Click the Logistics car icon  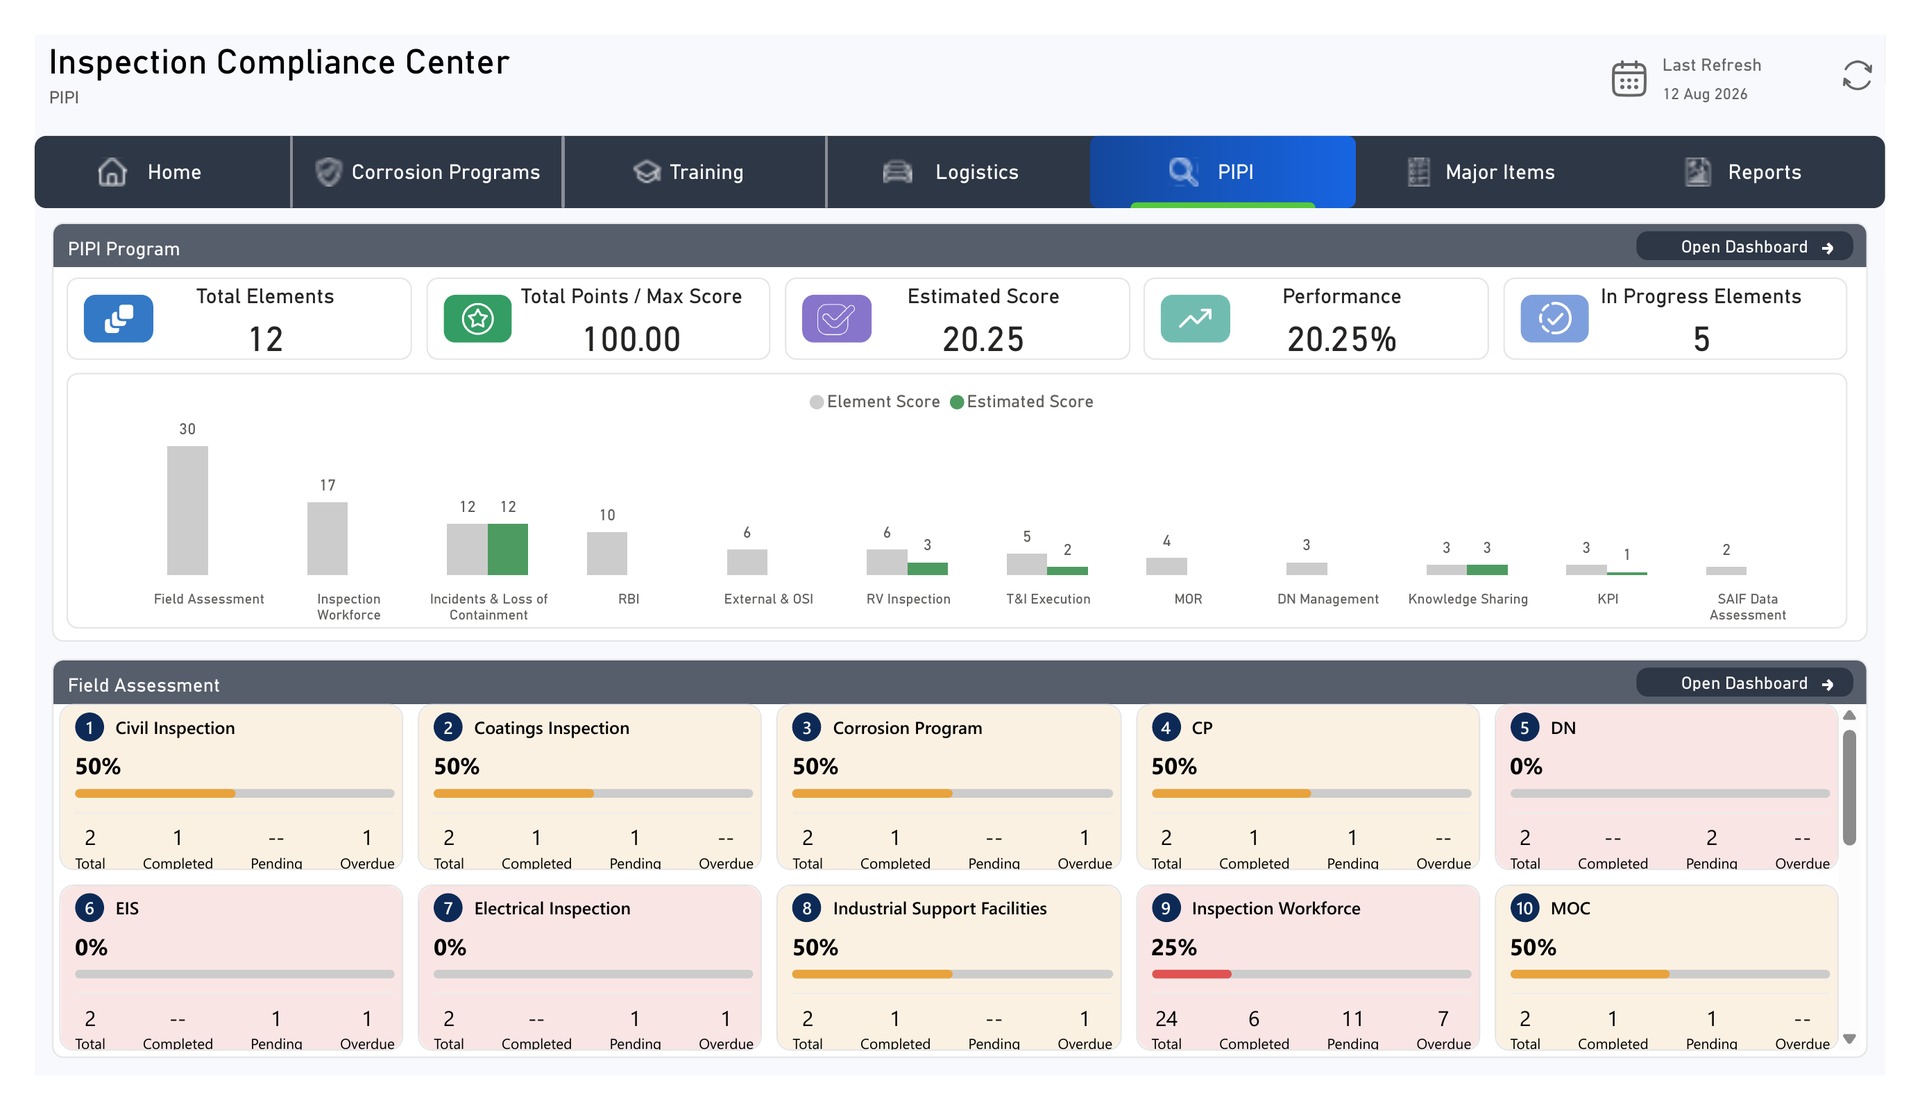(898, 172)
